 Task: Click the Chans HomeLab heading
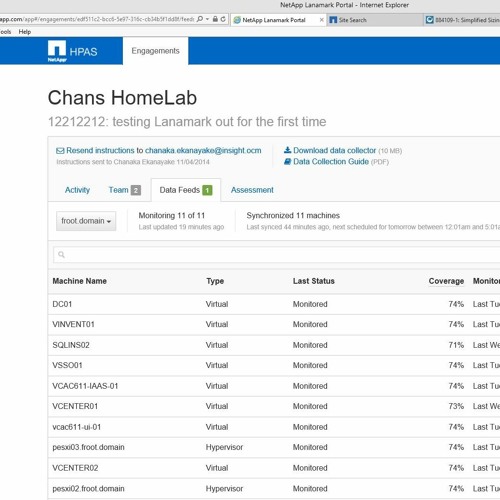(122, 98)
